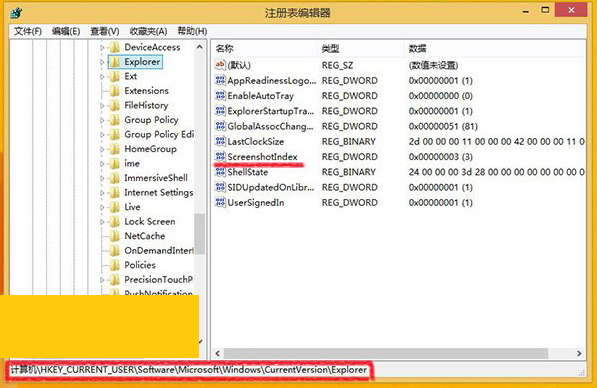The width and height of the screenshot is (597, 388).
Task: Select the FileHistory folder icon
Action: coord(115,105)
